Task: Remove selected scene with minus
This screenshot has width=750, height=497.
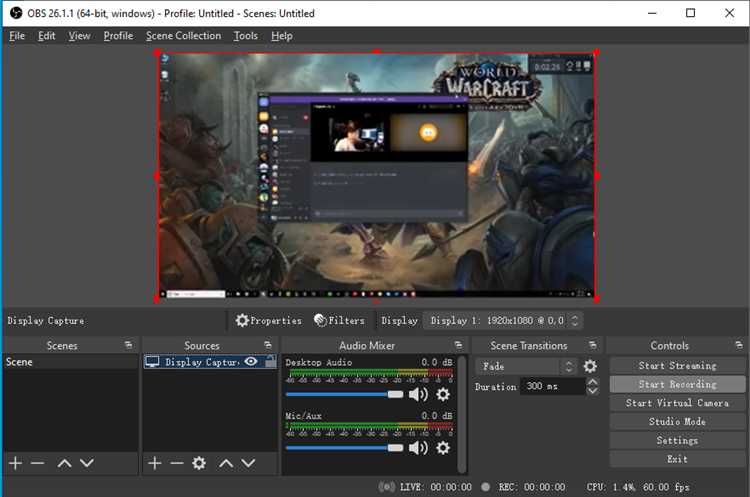Action: 37,463
